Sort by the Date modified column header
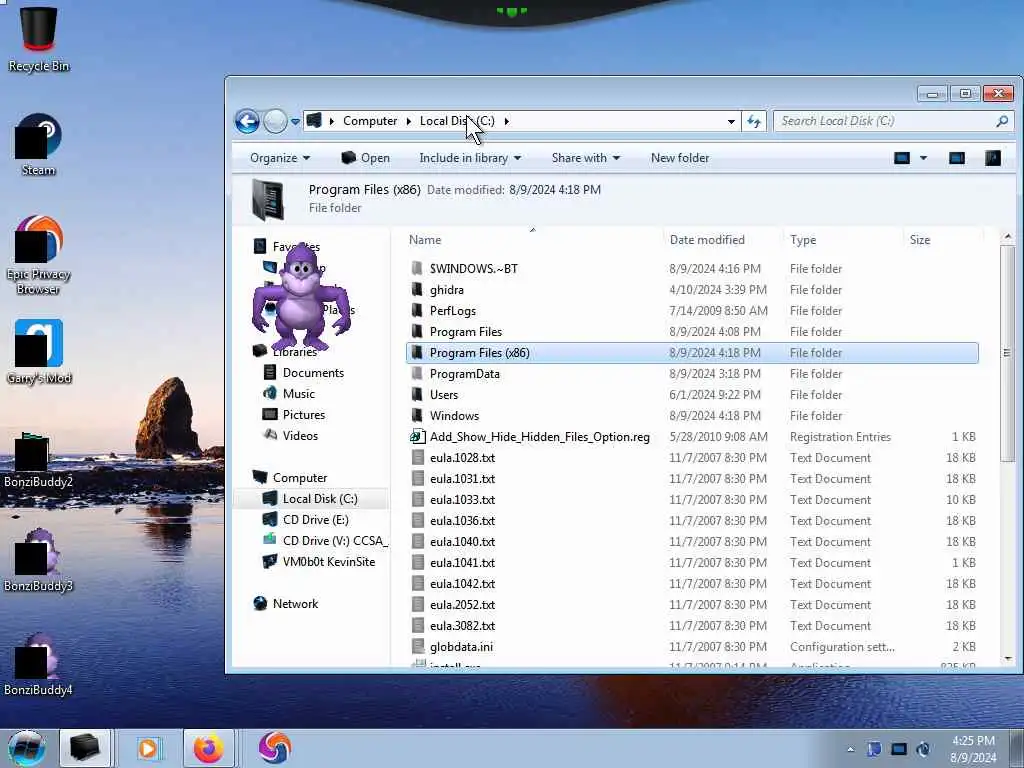The width and height of the screenshot is (1024, 768). tap(707, 240)
